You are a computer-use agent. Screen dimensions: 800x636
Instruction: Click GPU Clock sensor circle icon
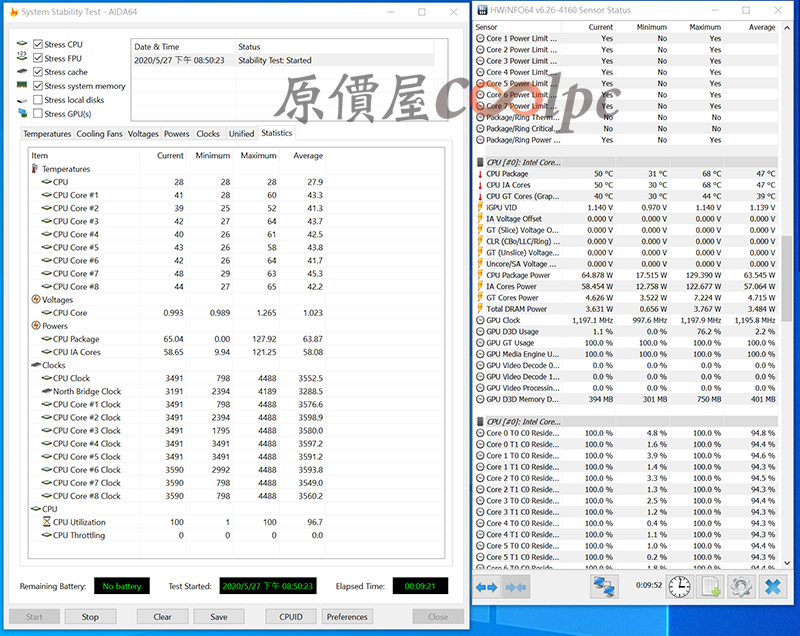tap(480, 320)
